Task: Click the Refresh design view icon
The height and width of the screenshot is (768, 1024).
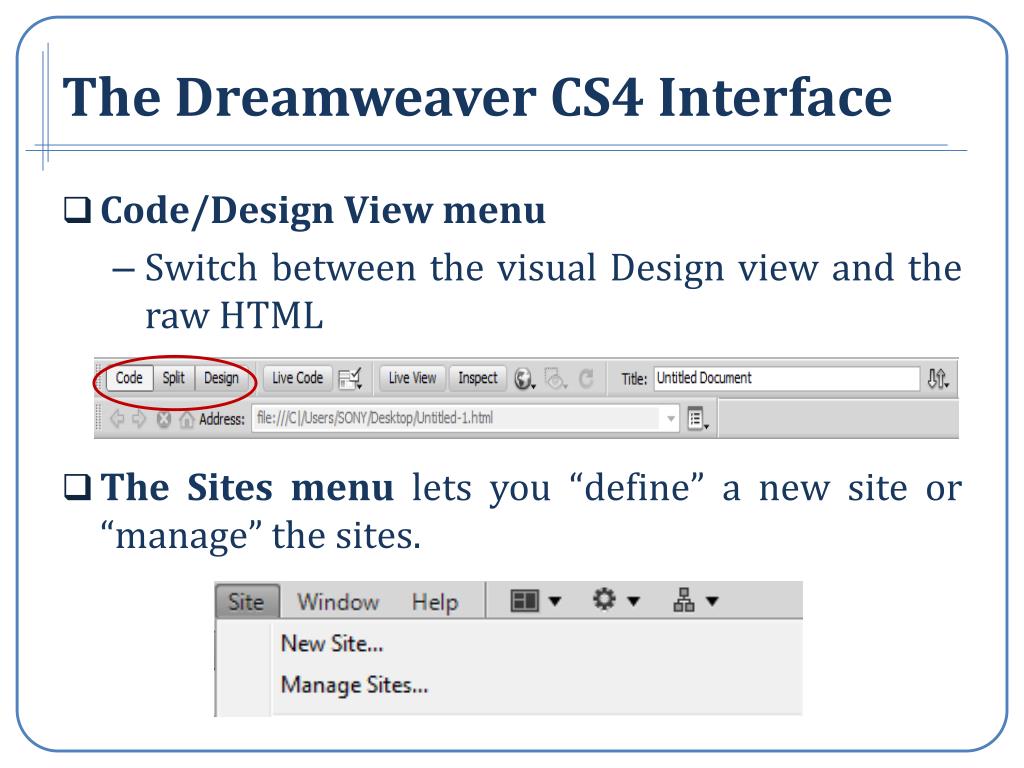Action: (586, 379)
